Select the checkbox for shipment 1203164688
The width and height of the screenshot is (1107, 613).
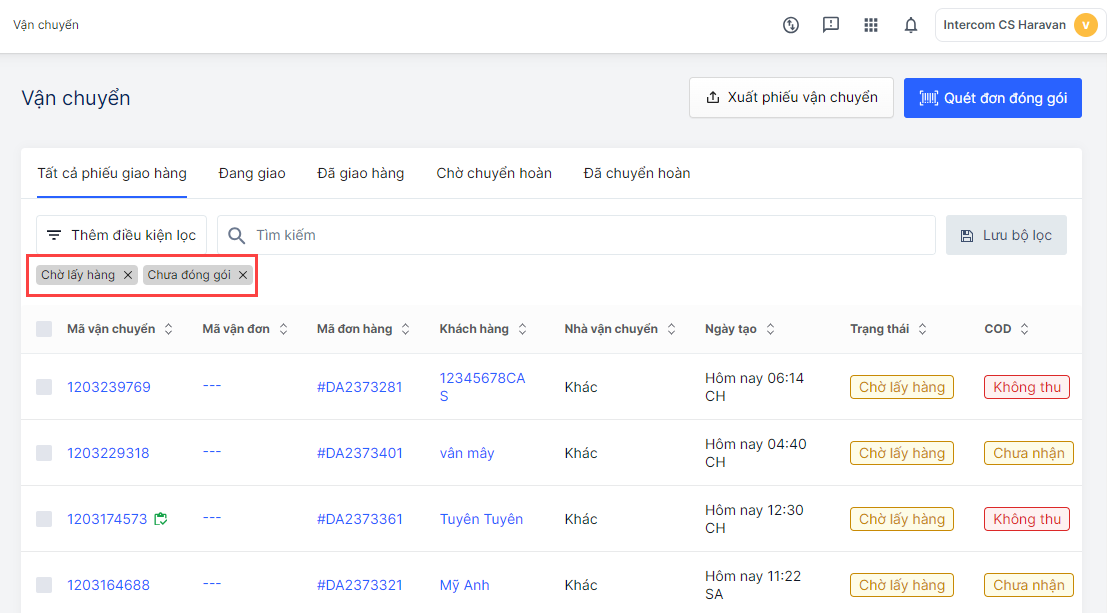44,585
